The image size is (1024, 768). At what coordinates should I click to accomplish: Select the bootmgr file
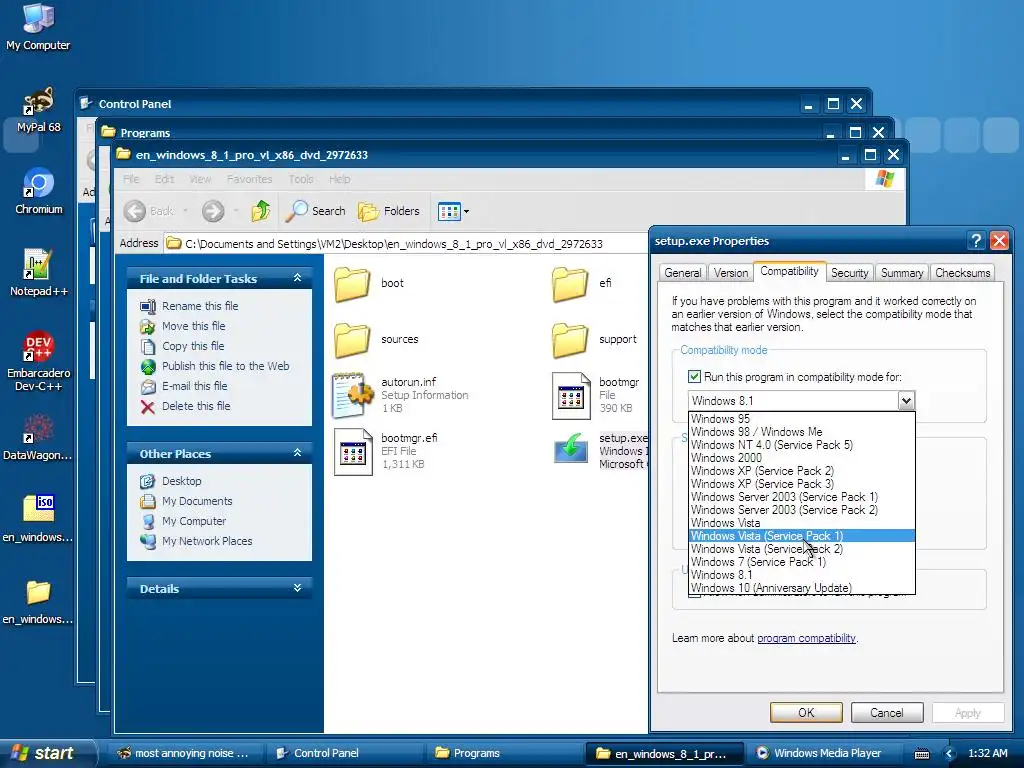coord(596,395)
